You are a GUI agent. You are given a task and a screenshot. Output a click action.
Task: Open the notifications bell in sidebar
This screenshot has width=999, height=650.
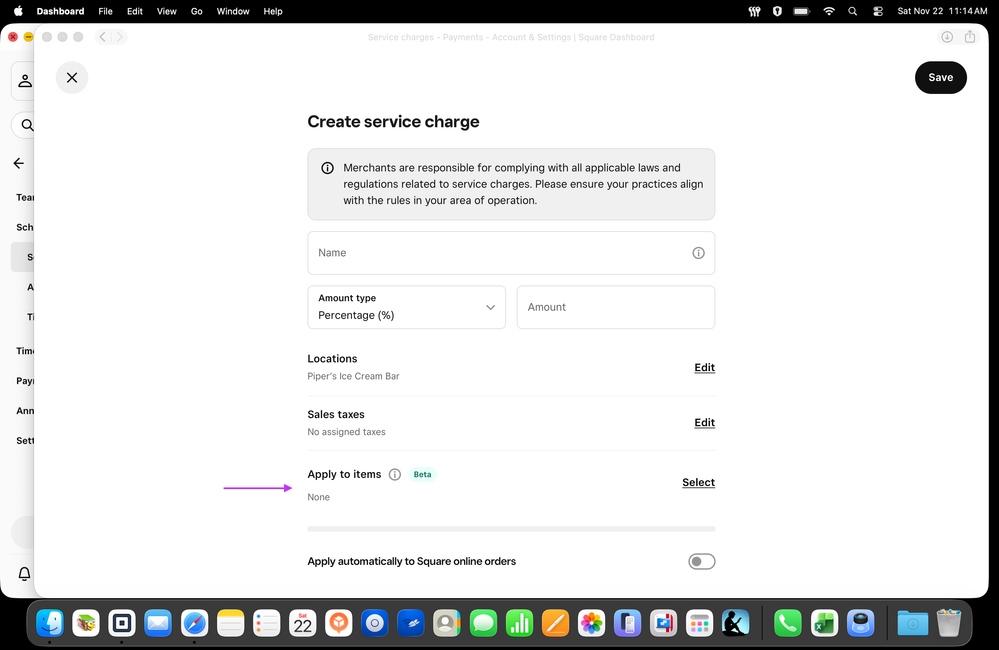point(24,574)
